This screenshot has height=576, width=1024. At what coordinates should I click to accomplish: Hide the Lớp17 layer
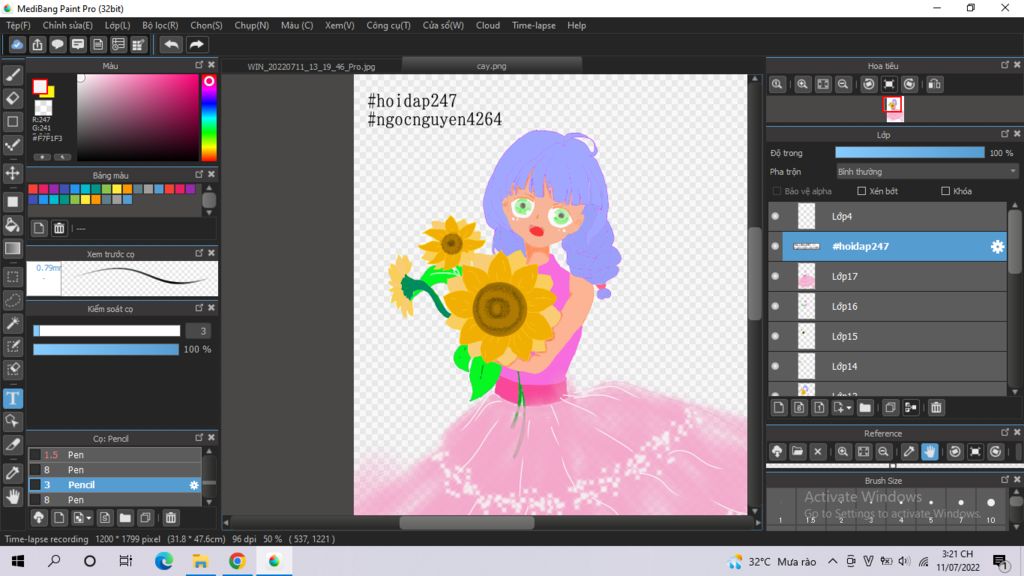(x=775, y=276)
